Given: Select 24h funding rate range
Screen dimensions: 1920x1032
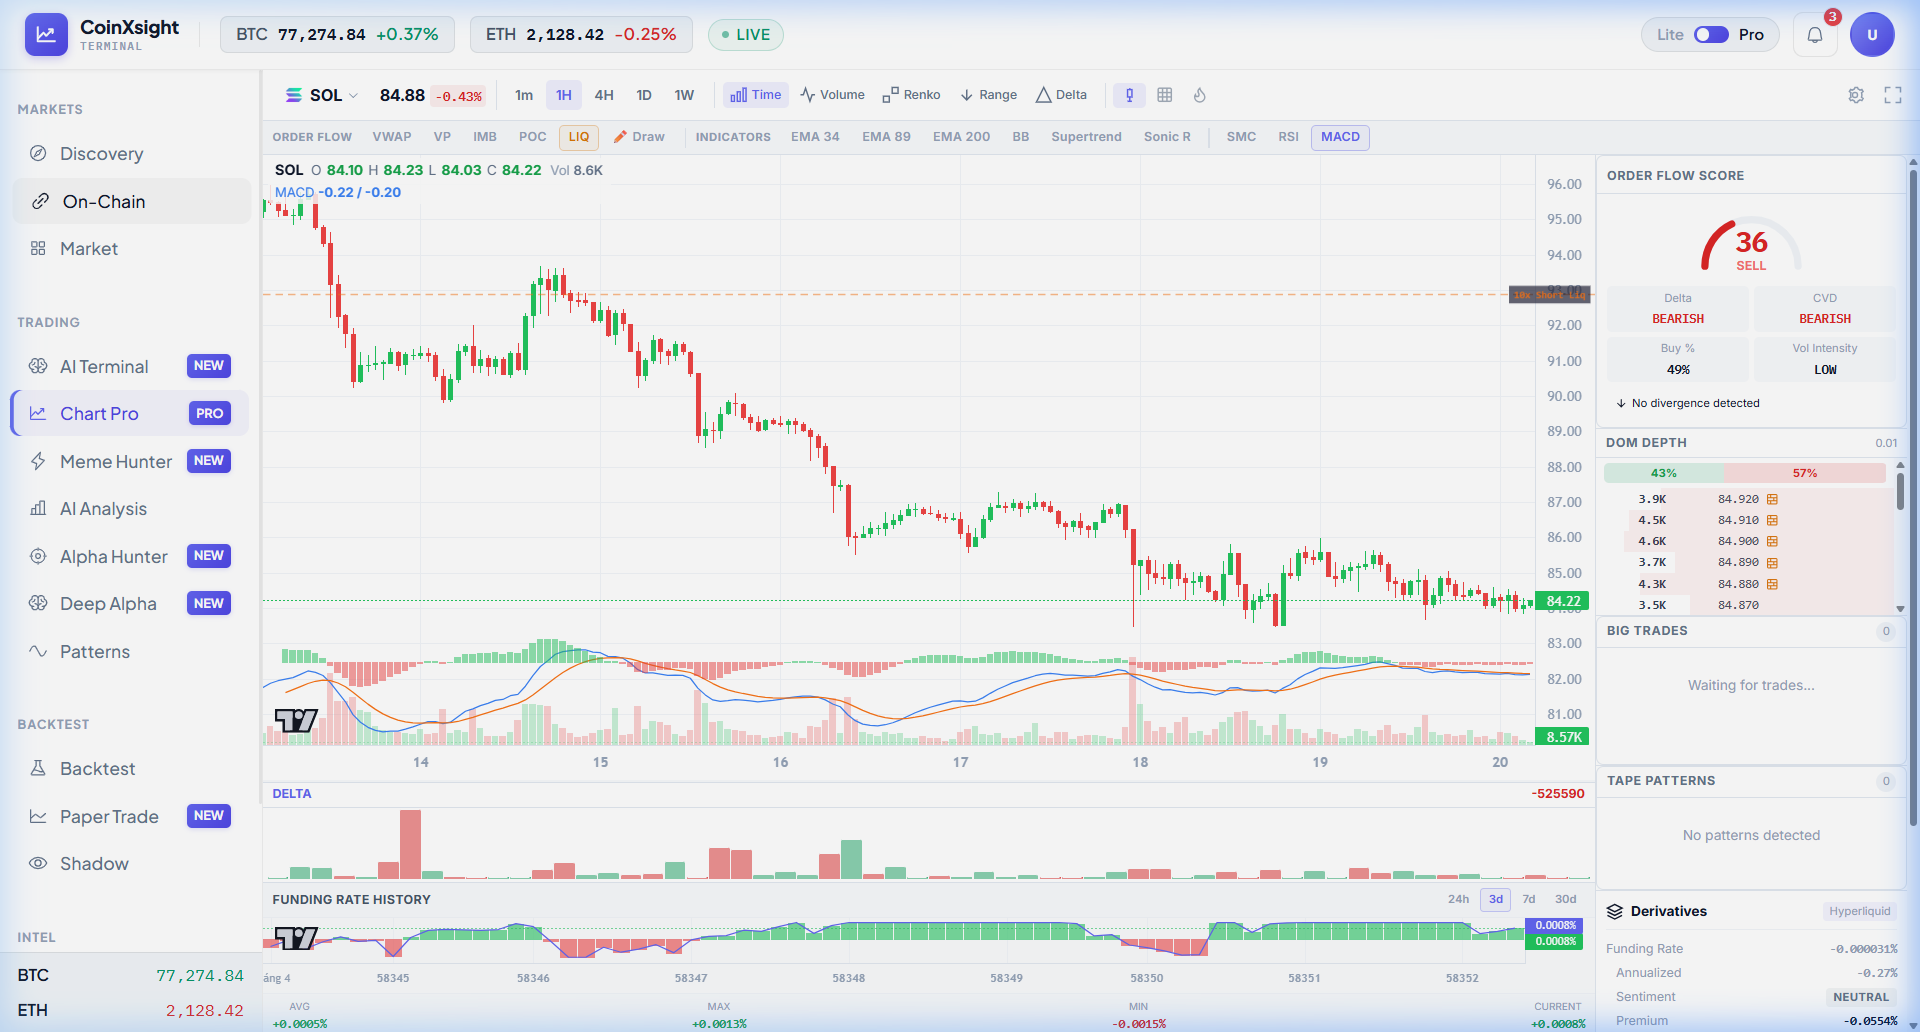Looking at the screenshot, I should [1458, 899].
